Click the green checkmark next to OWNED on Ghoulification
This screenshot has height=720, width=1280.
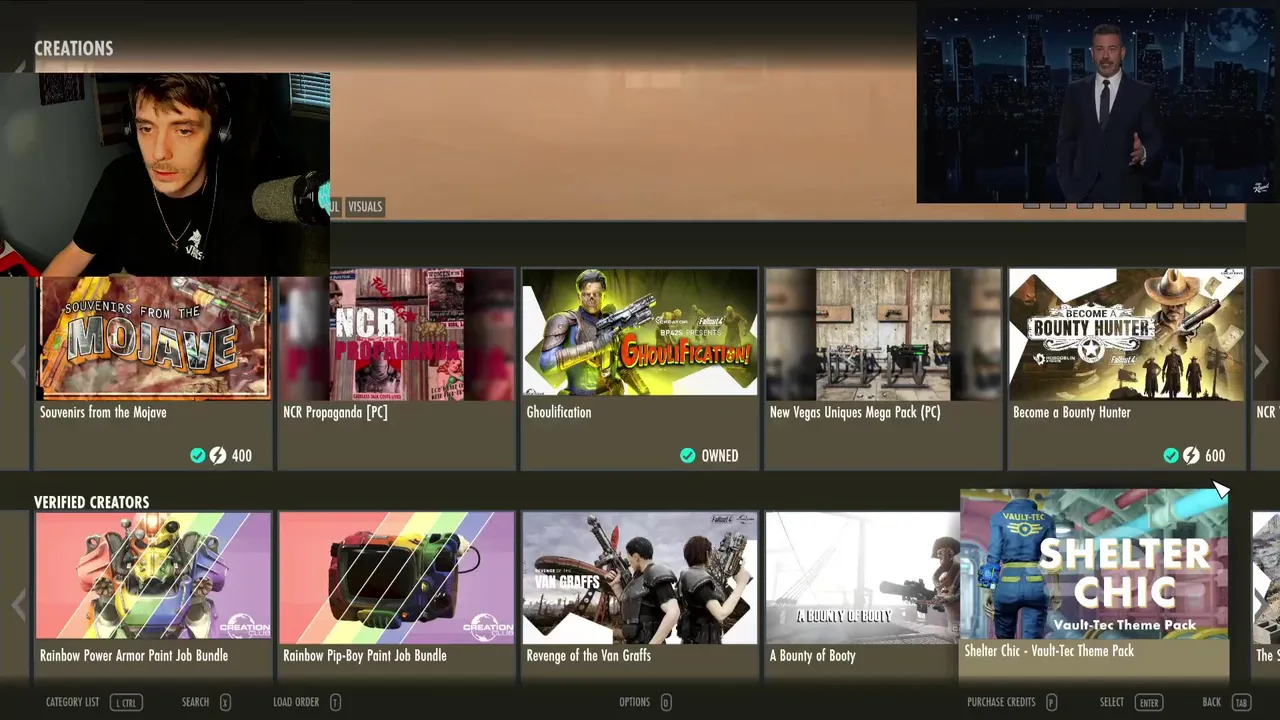687,455
